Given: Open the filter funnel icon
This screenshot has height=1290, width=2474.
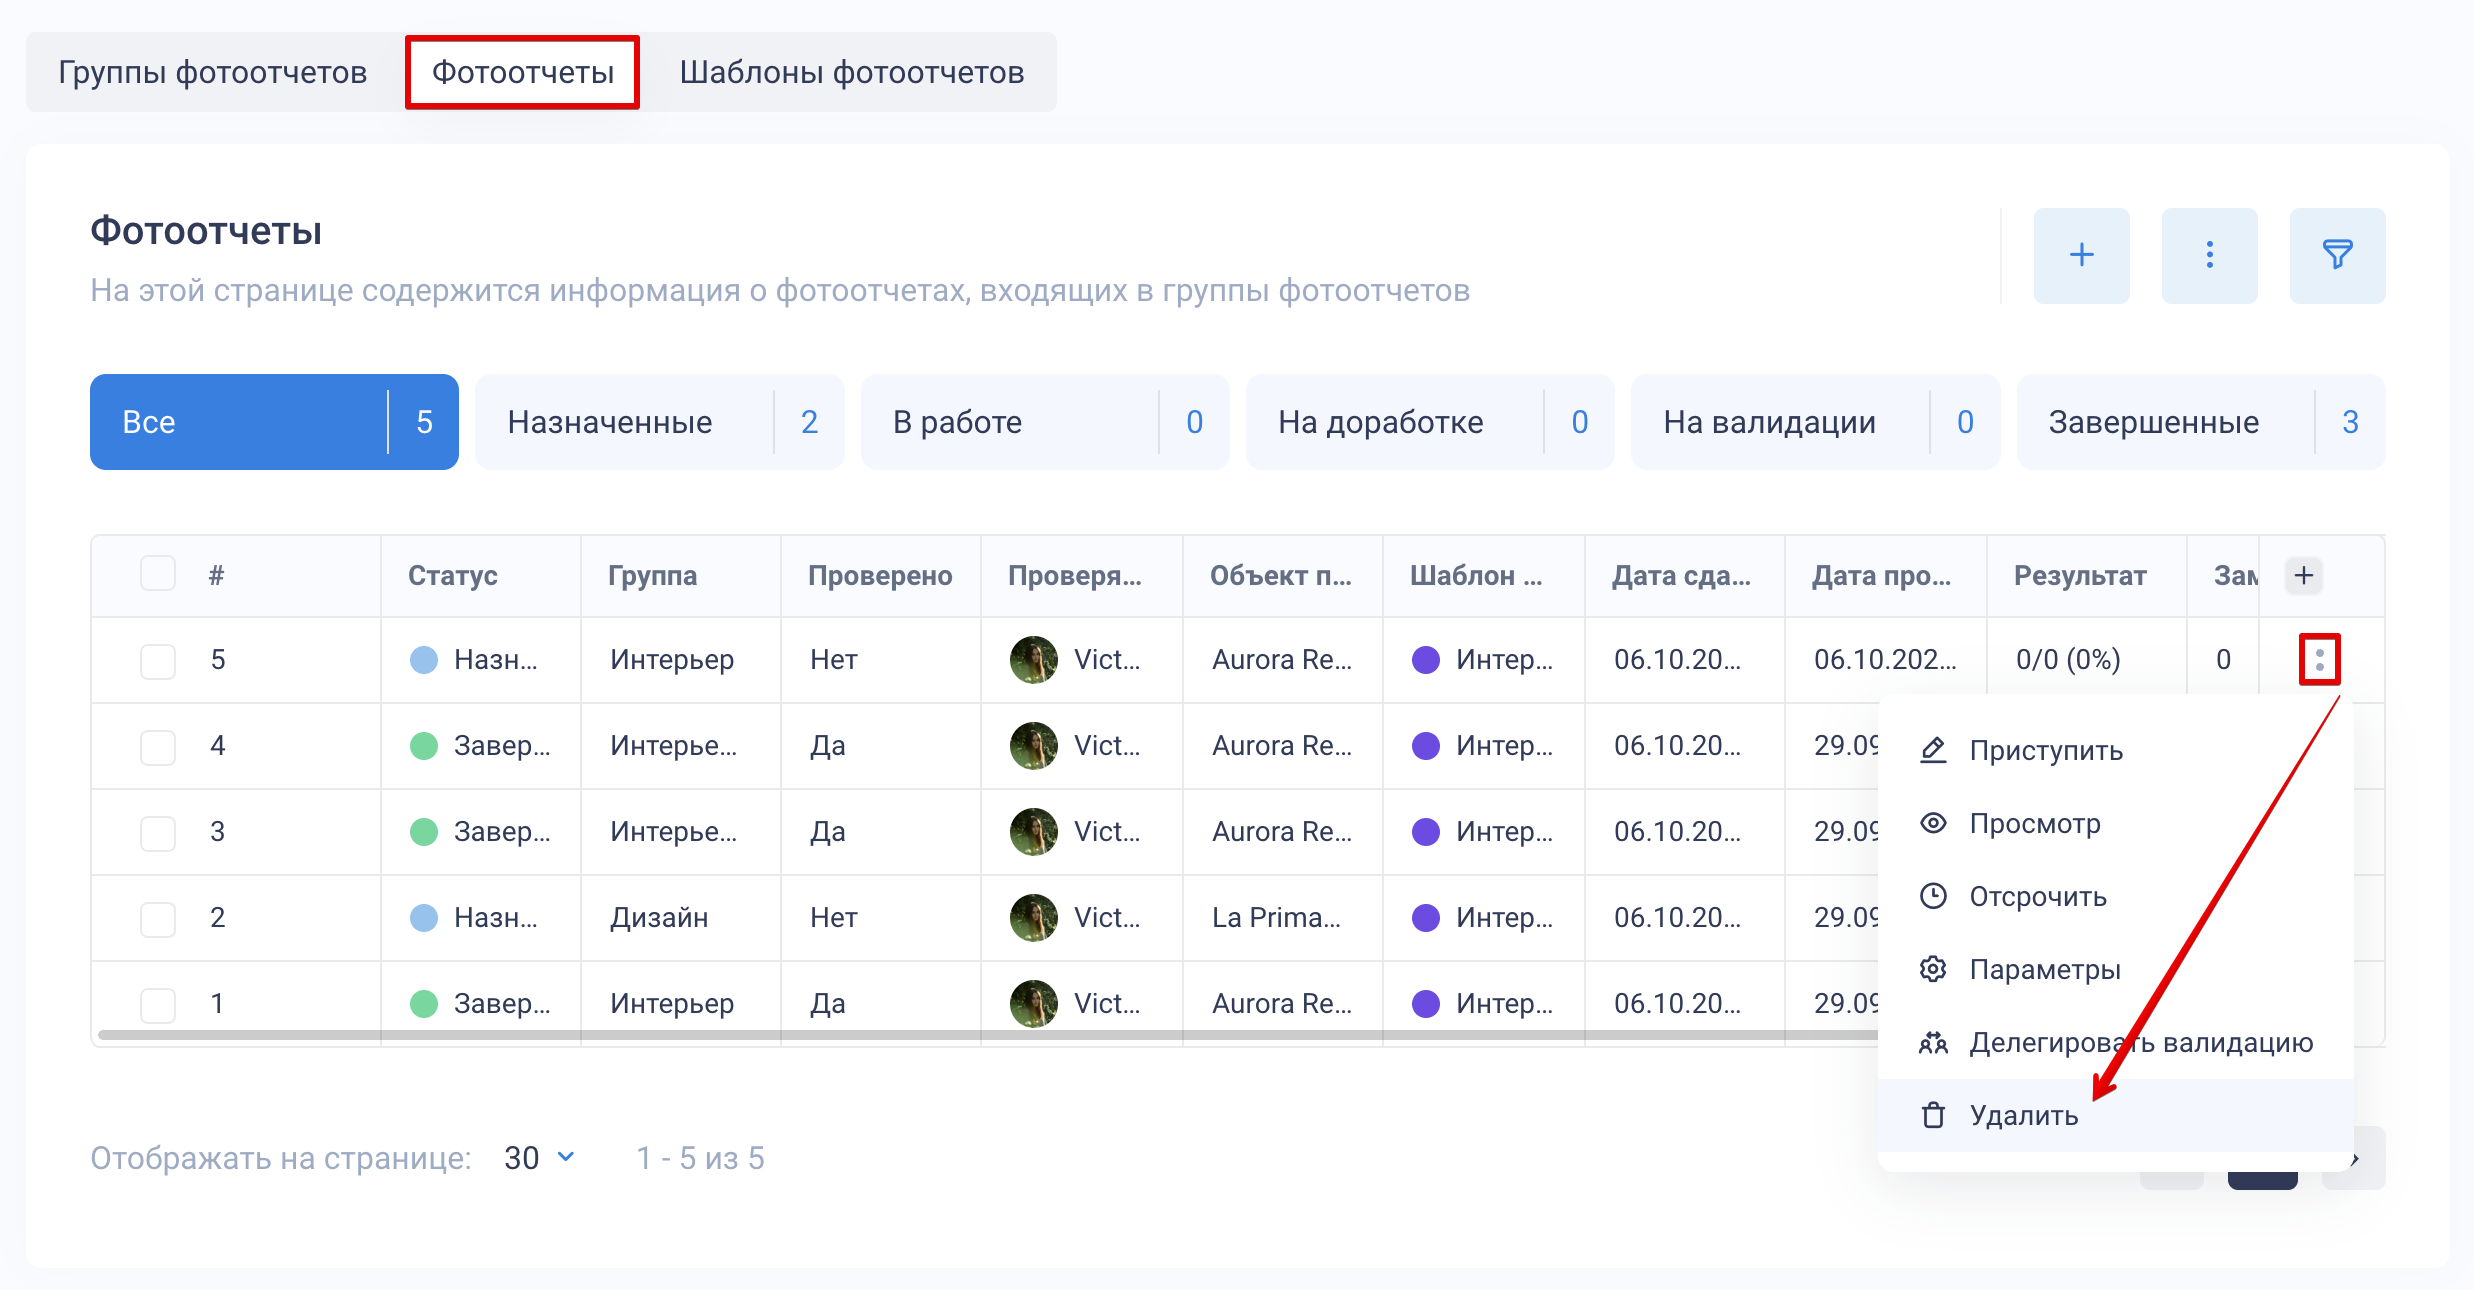Looking at the screenshot, I should point(2336,255).
